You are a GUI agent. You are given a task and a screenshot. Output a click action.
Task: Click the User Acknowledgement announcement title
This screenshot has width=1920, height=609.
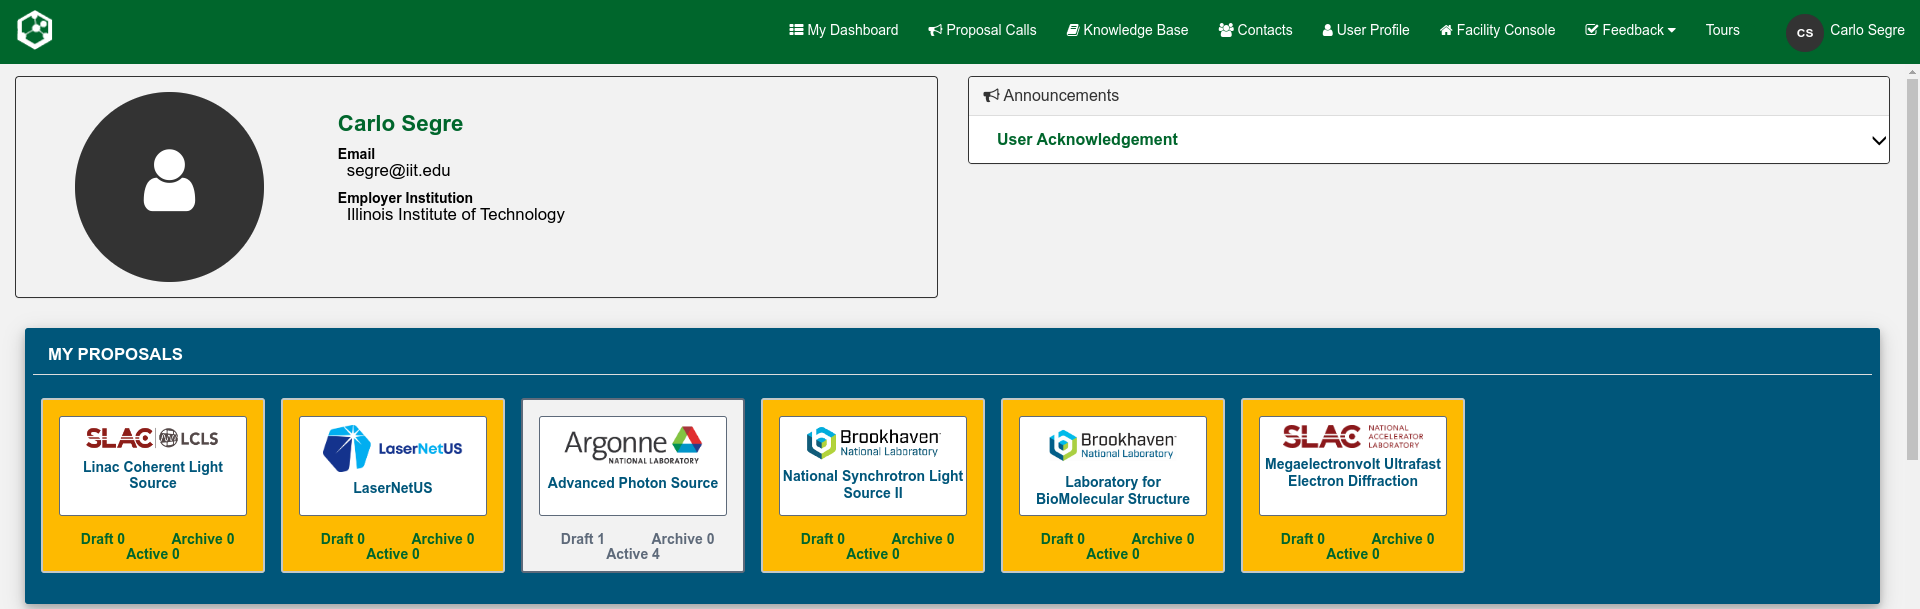pyautogui.click(x=1087, y=140)
